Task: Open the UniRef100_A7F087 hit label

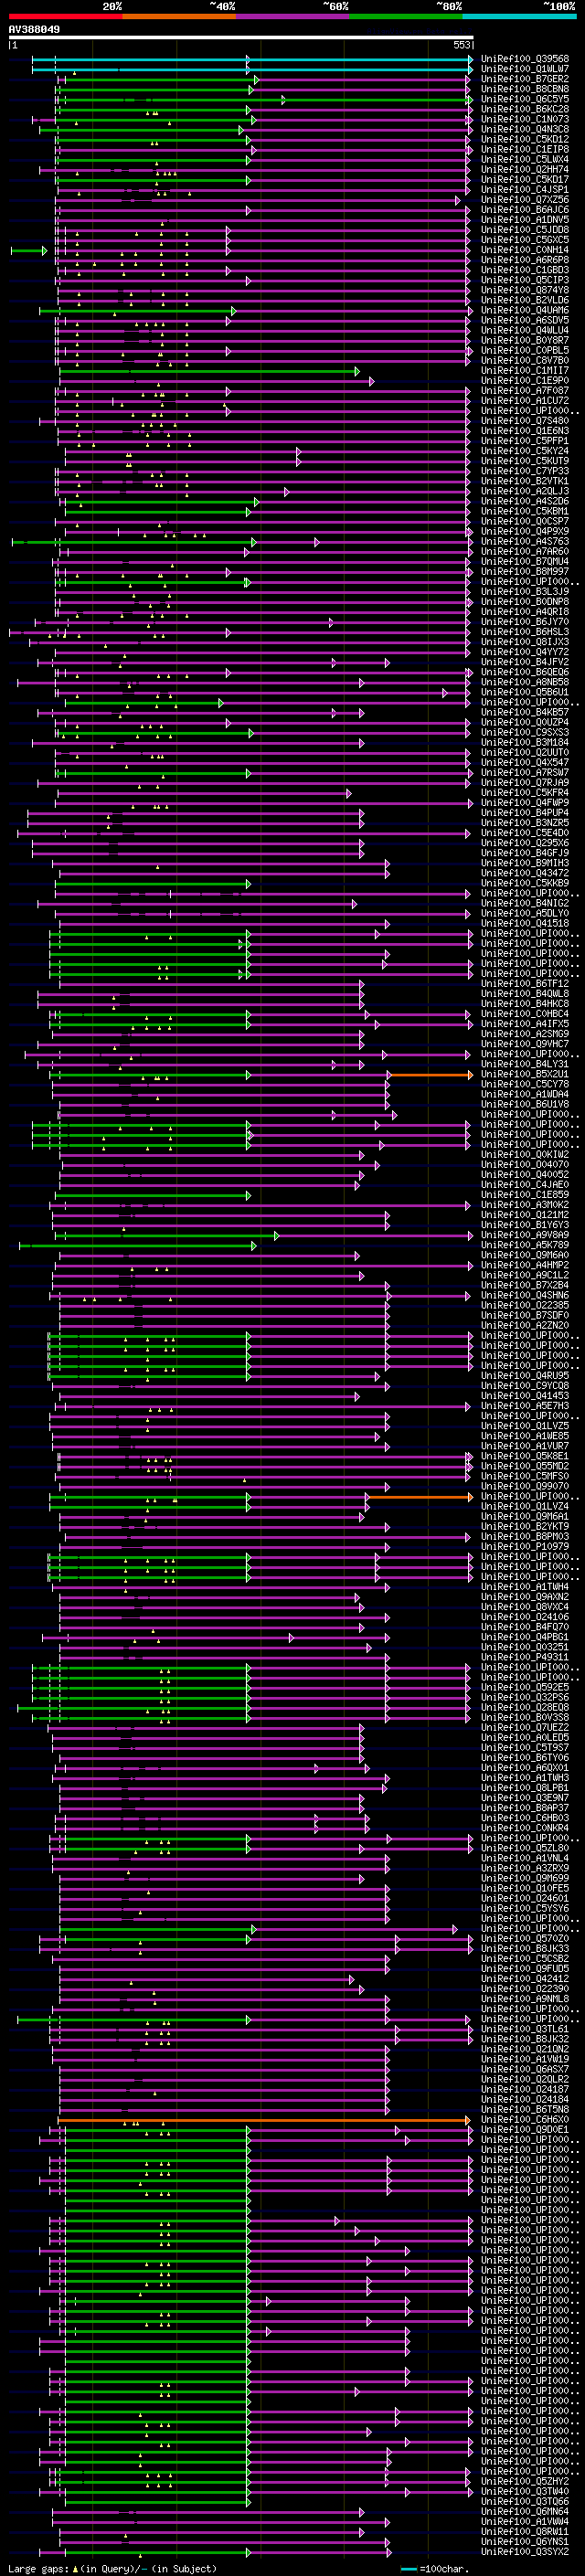Action: [524, 391]
